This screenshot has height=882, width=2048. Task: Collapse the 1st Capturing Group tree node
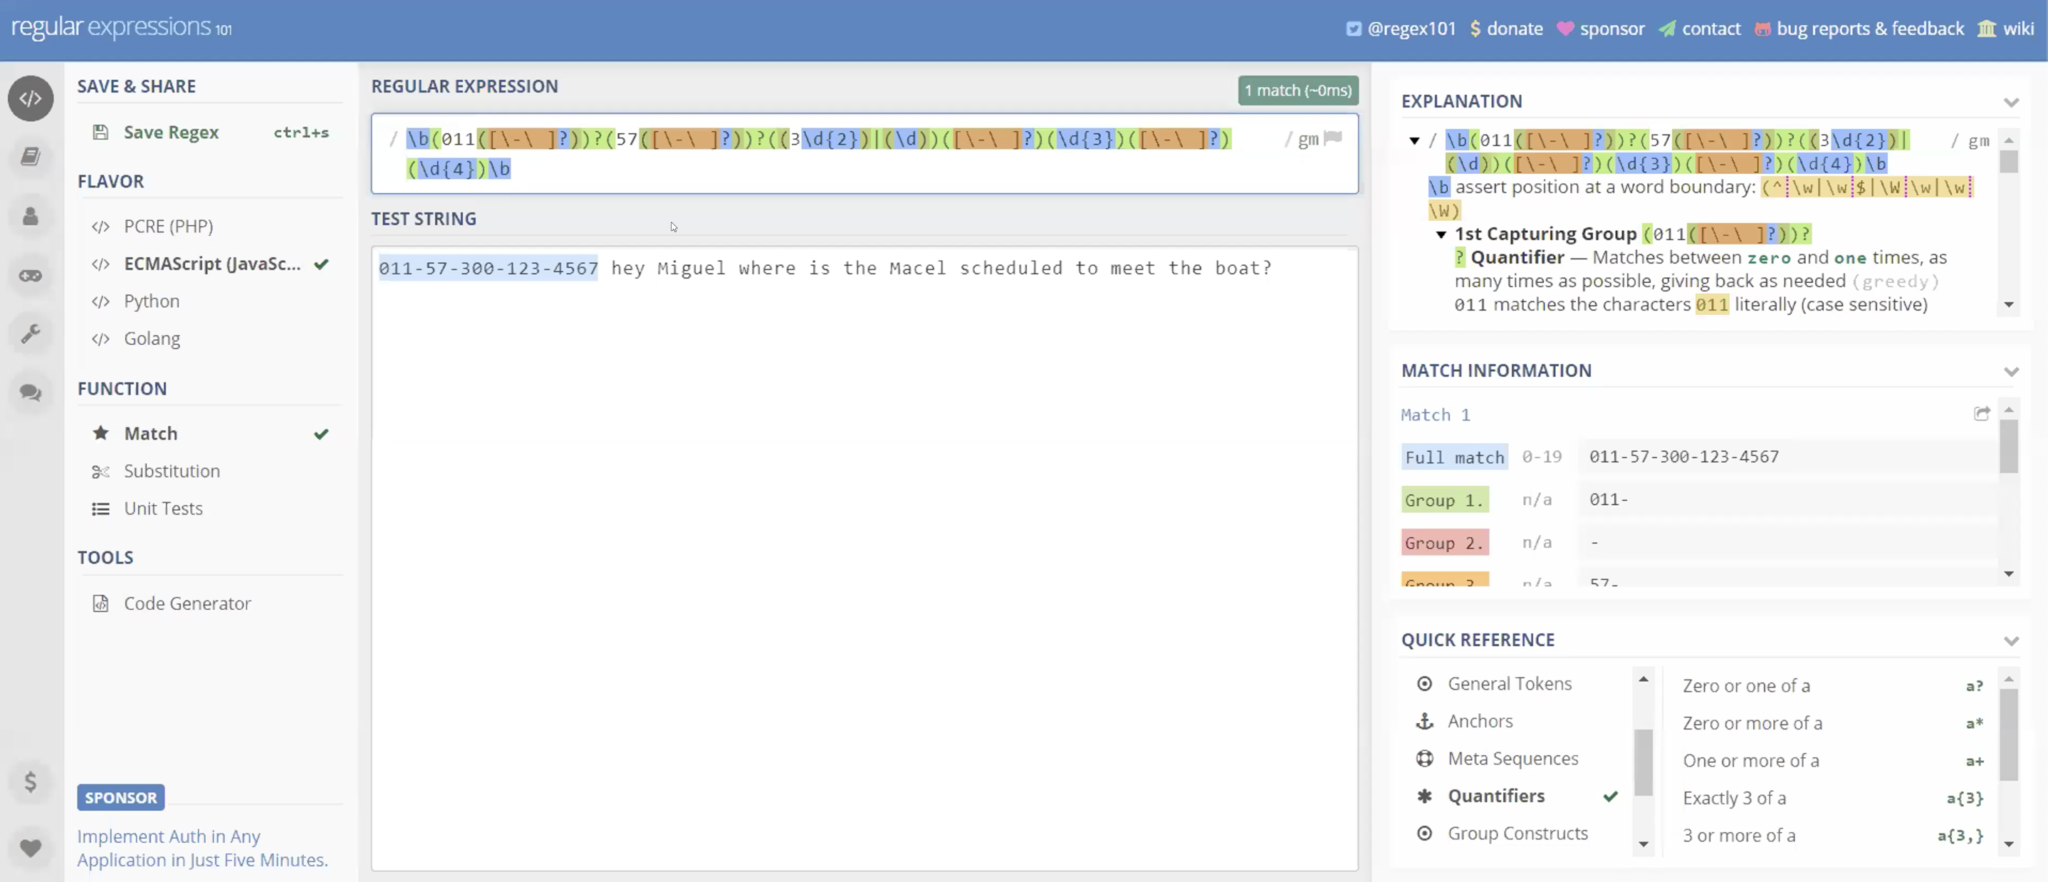click(x=1441, y=234)
